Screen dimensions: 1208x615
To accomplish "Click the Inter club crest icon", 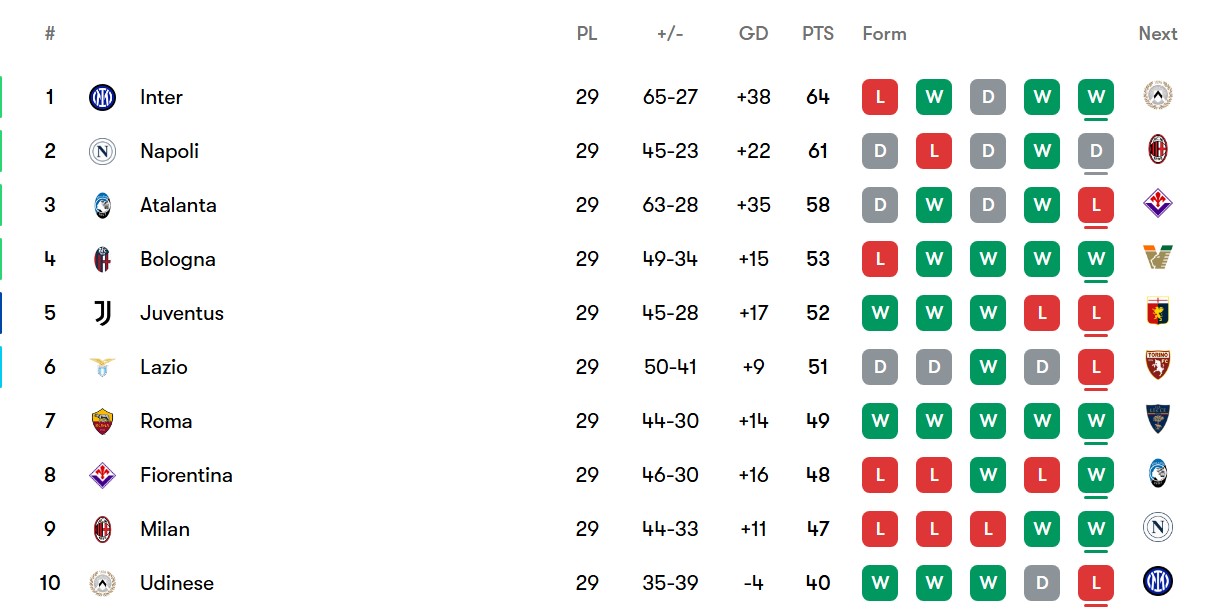I will pyautogui.click(x=102, y=97).
